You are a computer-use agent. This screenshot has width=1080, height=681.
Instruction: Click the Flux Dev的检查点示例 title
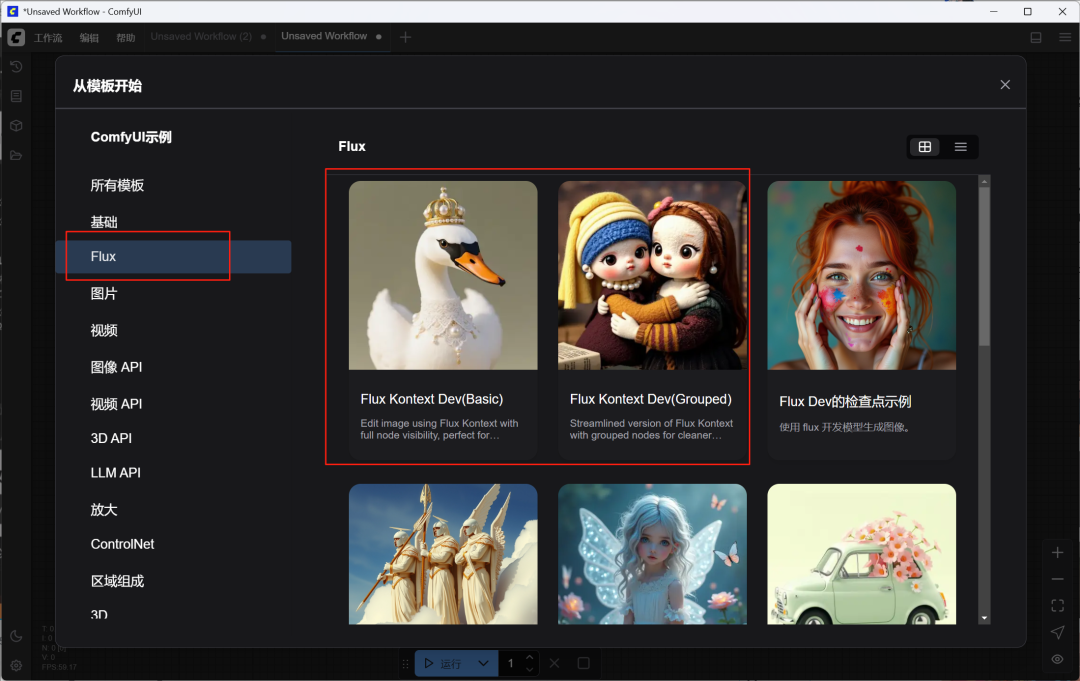(x=845, y=401)
